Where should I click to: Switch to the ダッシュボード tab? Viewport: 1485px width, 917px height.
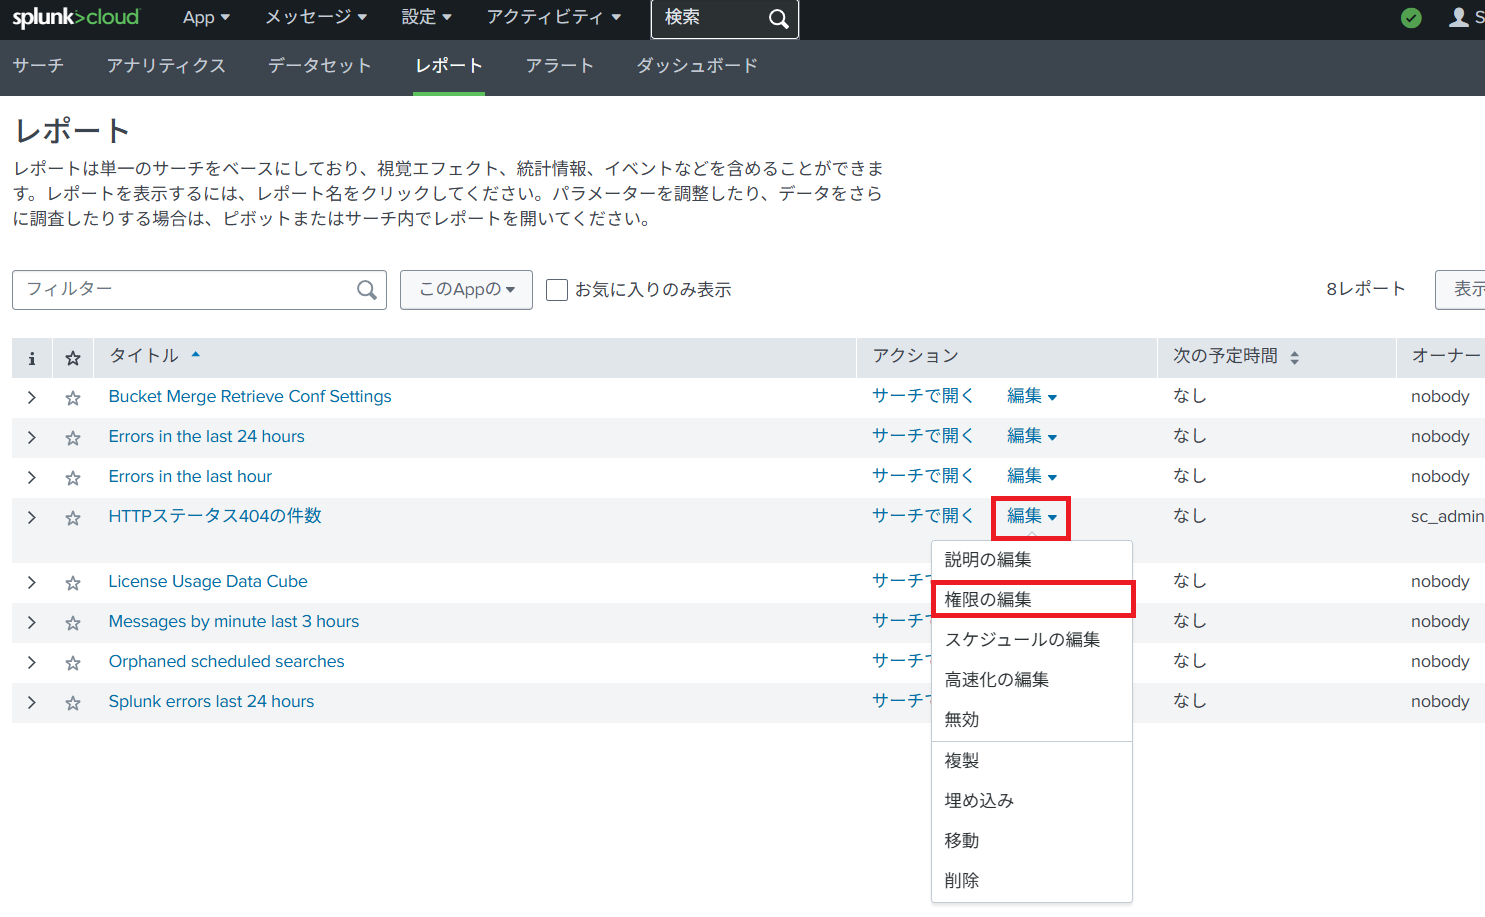697,66
